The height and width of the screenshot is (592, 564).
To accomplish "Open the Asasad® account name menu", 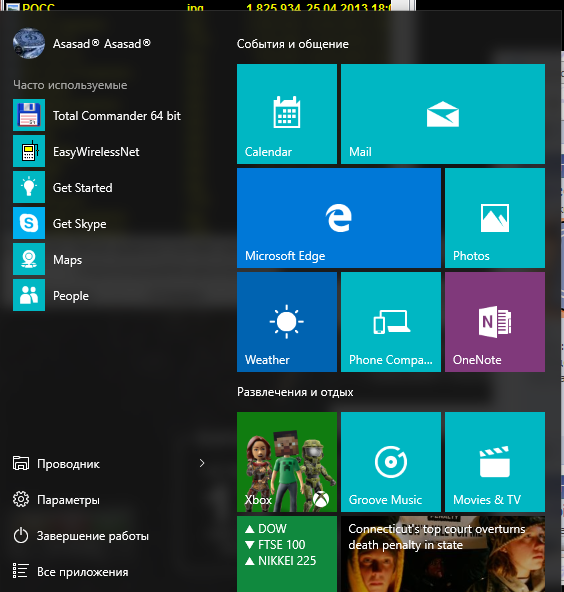I will point(102,44).
